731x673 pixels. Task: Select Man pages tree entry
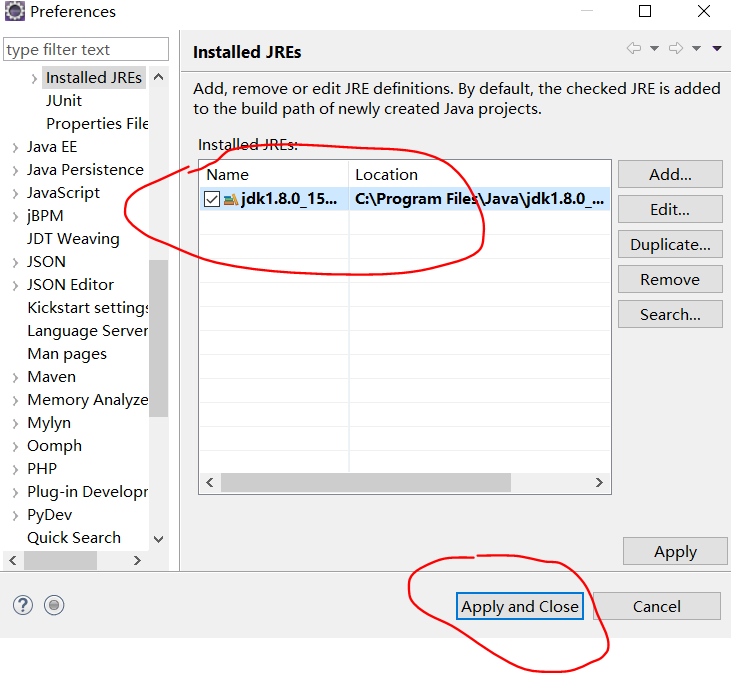point(67,354)
